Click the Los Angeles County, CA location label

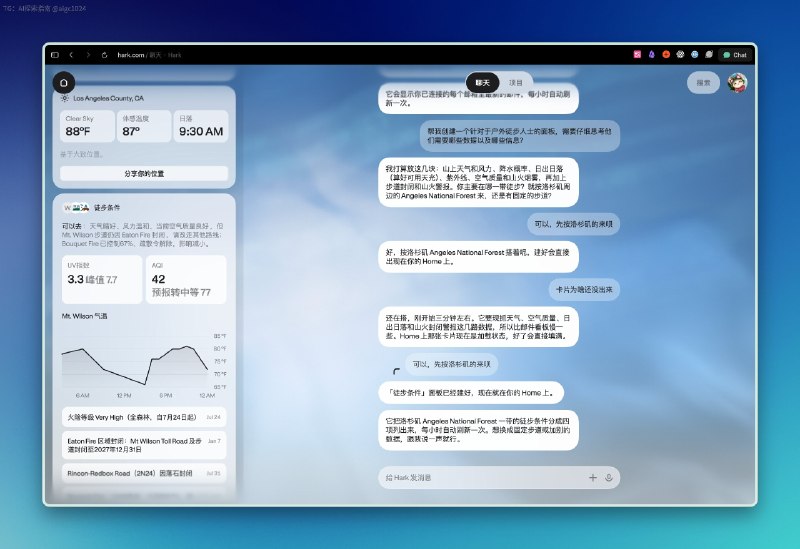tap(108, 98)
